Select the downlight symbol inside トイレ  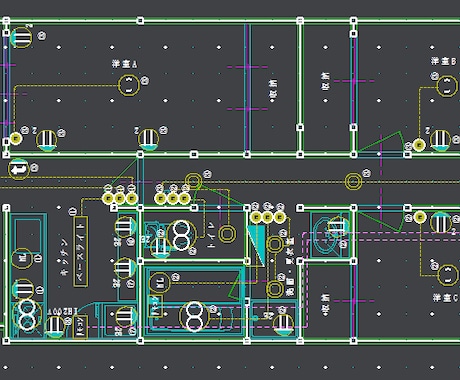[227, 233]
